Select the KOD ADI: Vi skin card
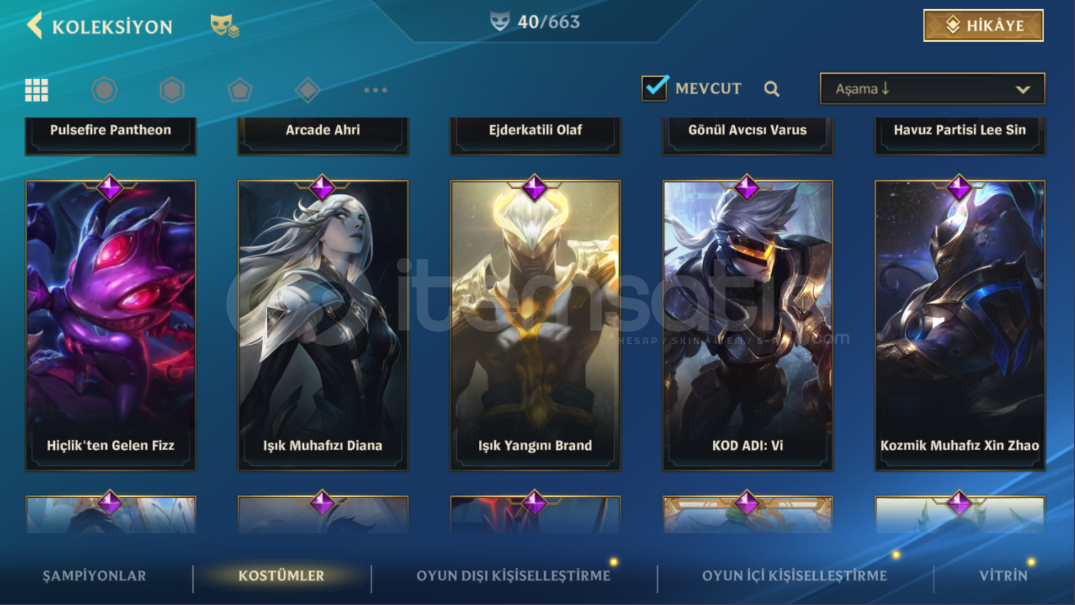This screenshot has width=1075, height=605. pos(747,325)
